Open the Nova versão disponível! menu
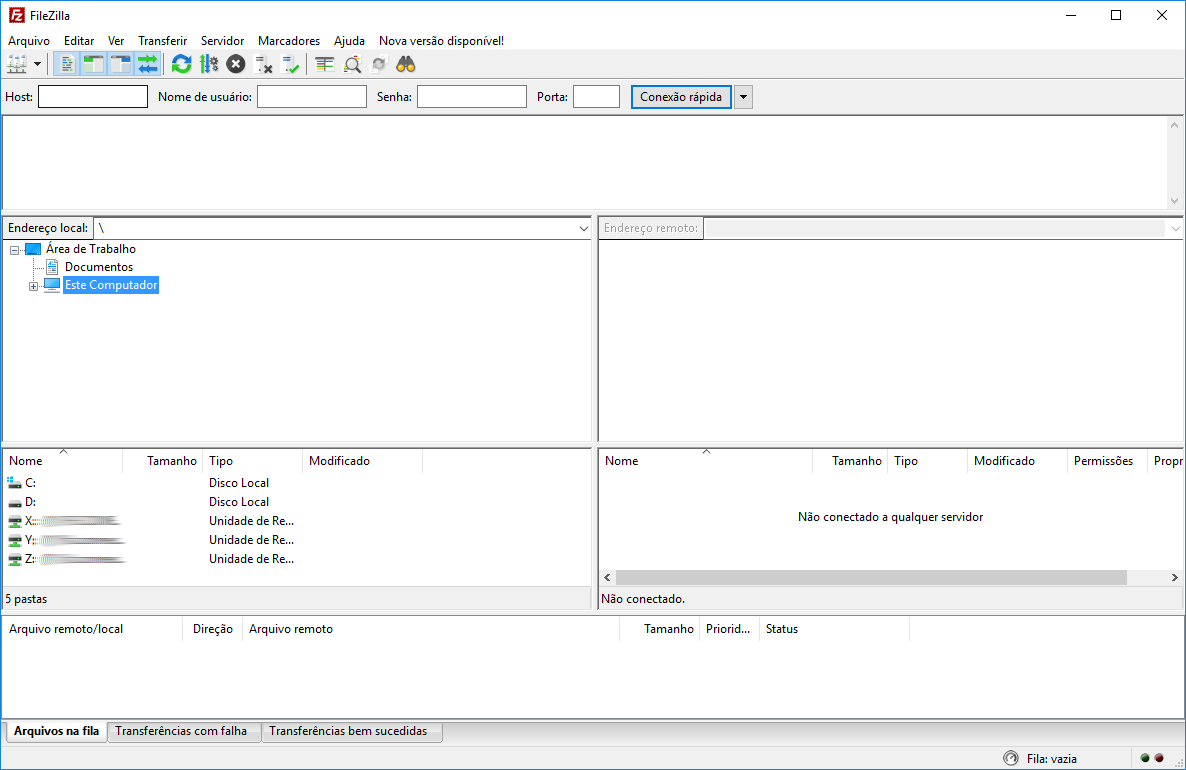The height and width of the screenshot is (770, 1186). point(441,41)
